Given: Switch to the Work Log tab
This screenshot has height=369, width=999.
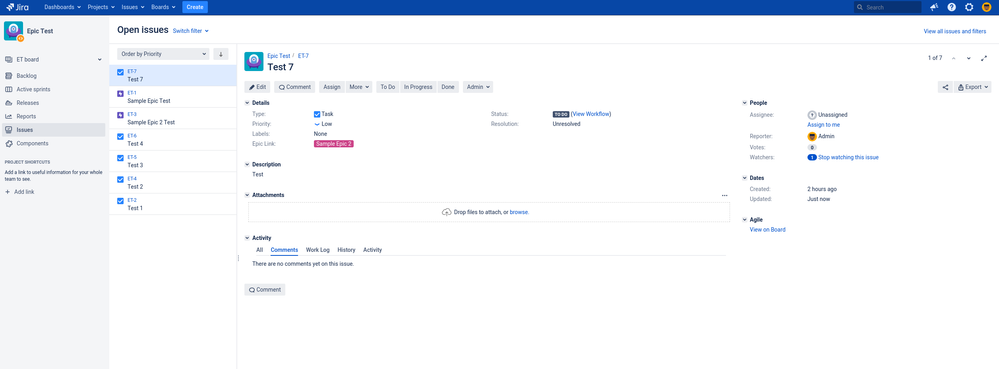Looking at the screenshot, I should coord(317,250).
